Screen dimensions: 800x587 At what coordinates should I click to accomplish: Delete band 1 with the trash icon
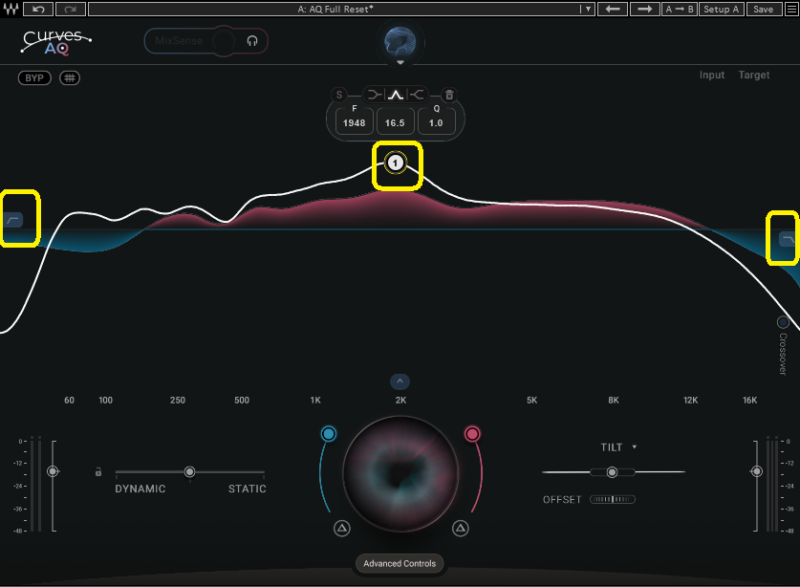click(x=449, y=95)
